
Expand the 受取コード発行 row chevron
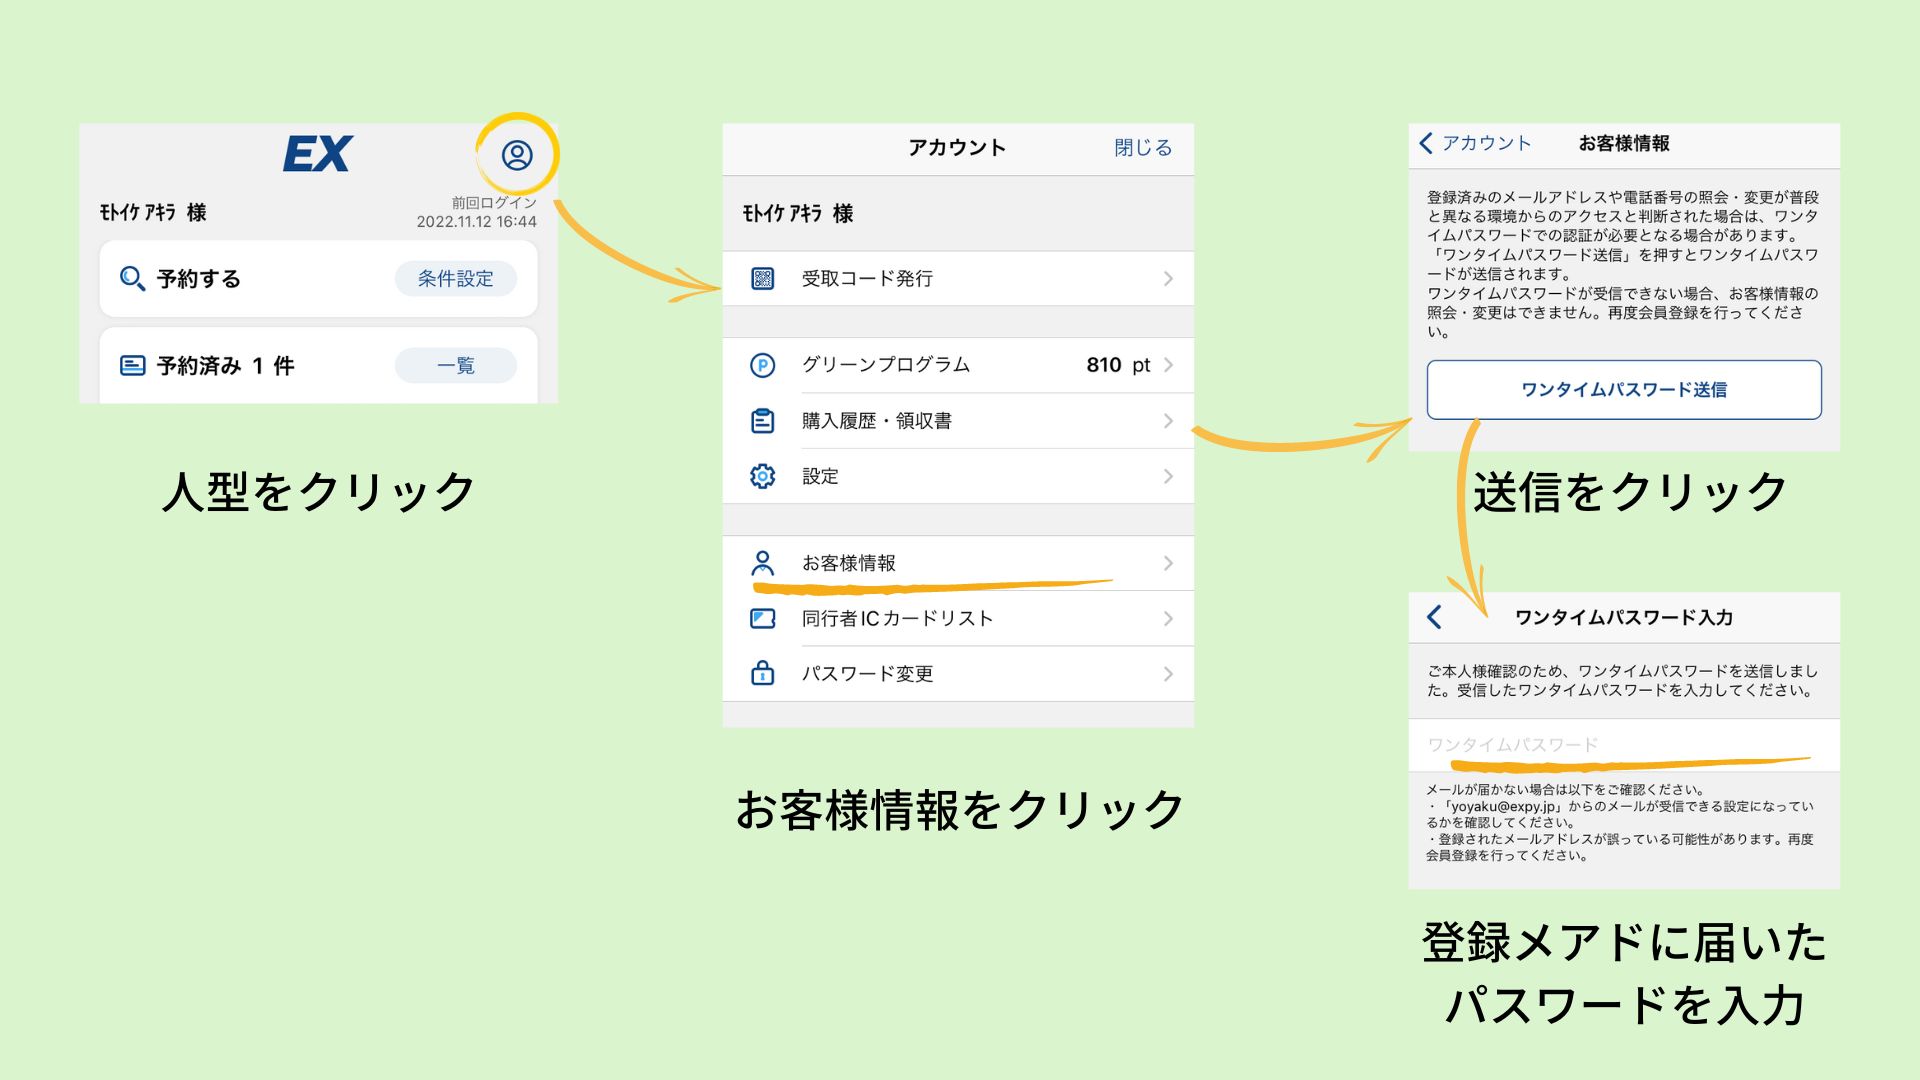coord(1168,279)
